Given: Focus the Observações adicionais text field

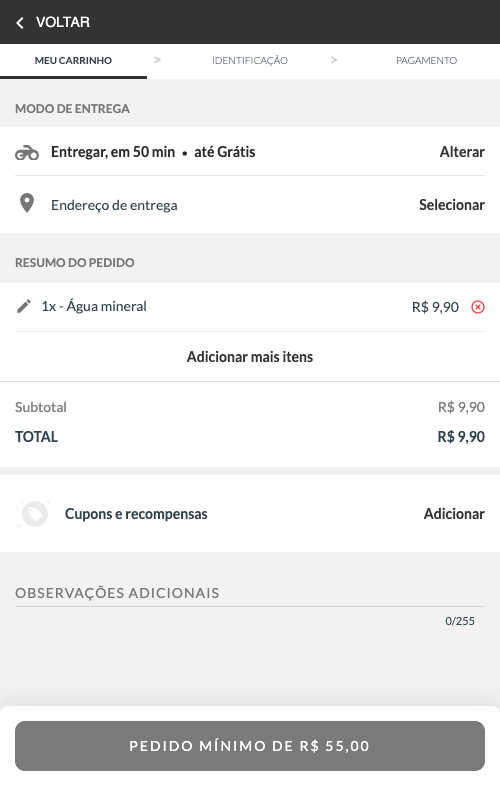Looking at the screenshot, I should (250, 593).
